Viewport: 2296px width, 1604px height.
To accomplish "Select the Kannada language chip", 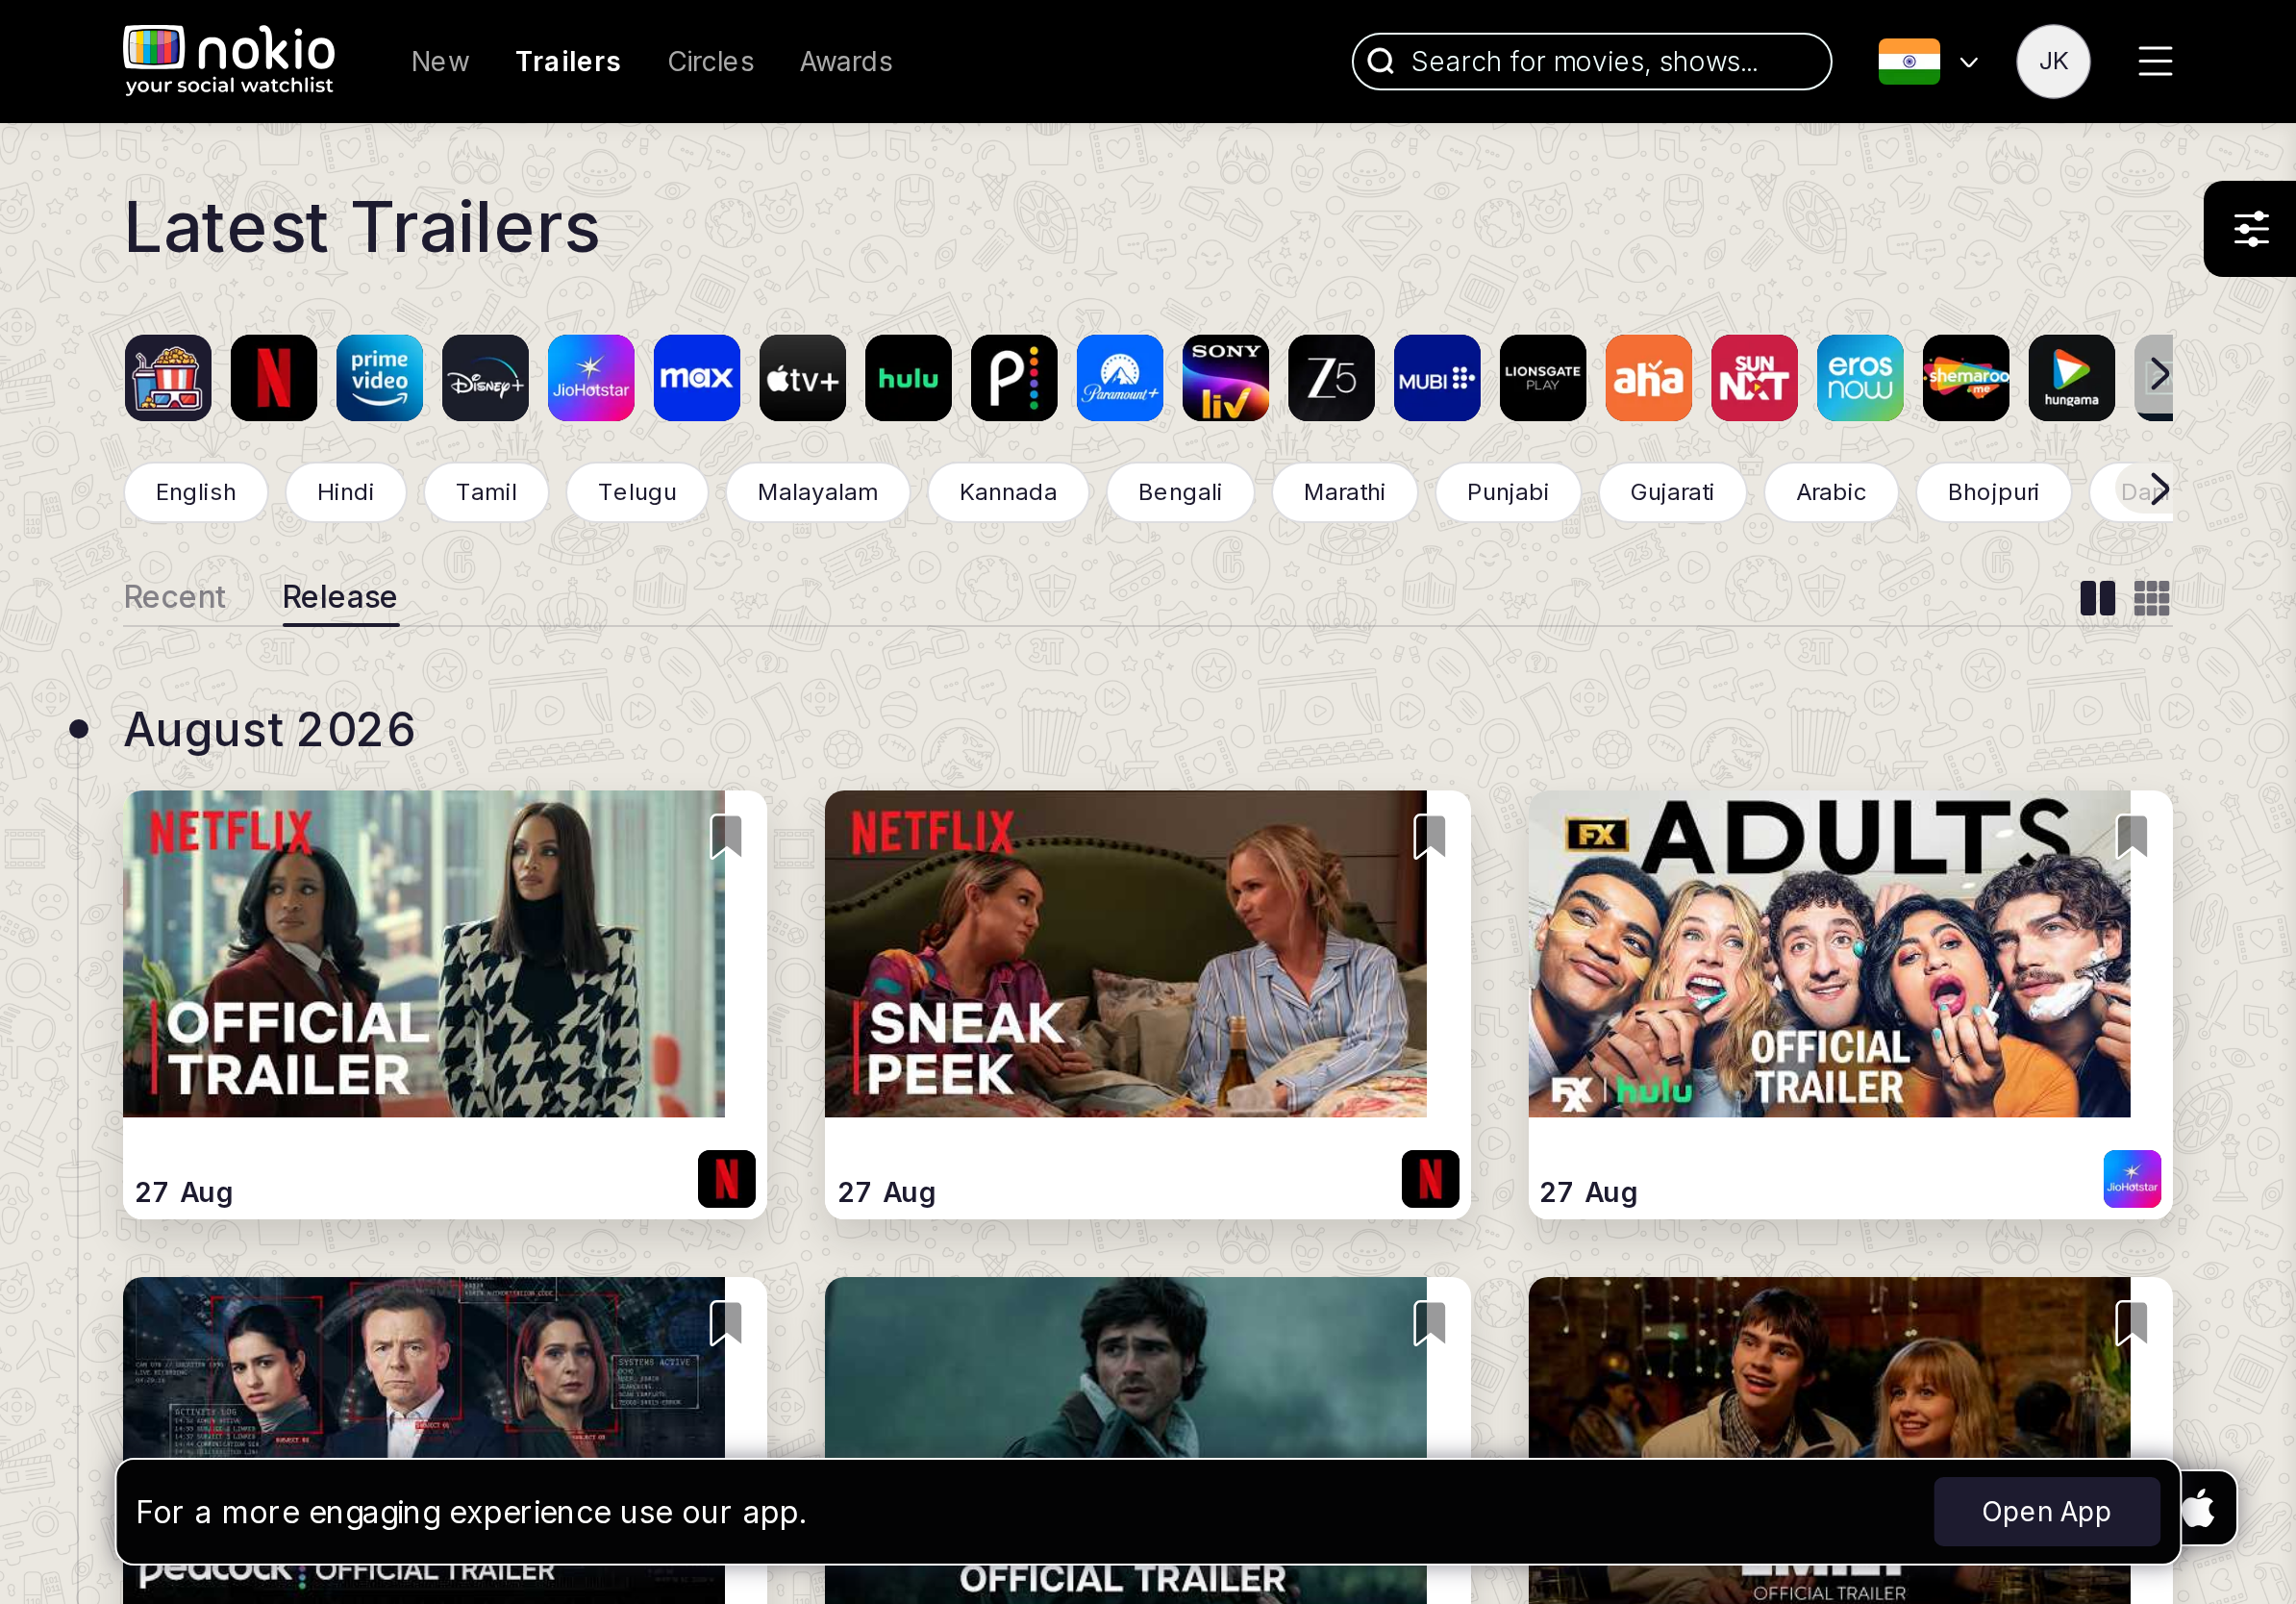I will (1008, 492).
